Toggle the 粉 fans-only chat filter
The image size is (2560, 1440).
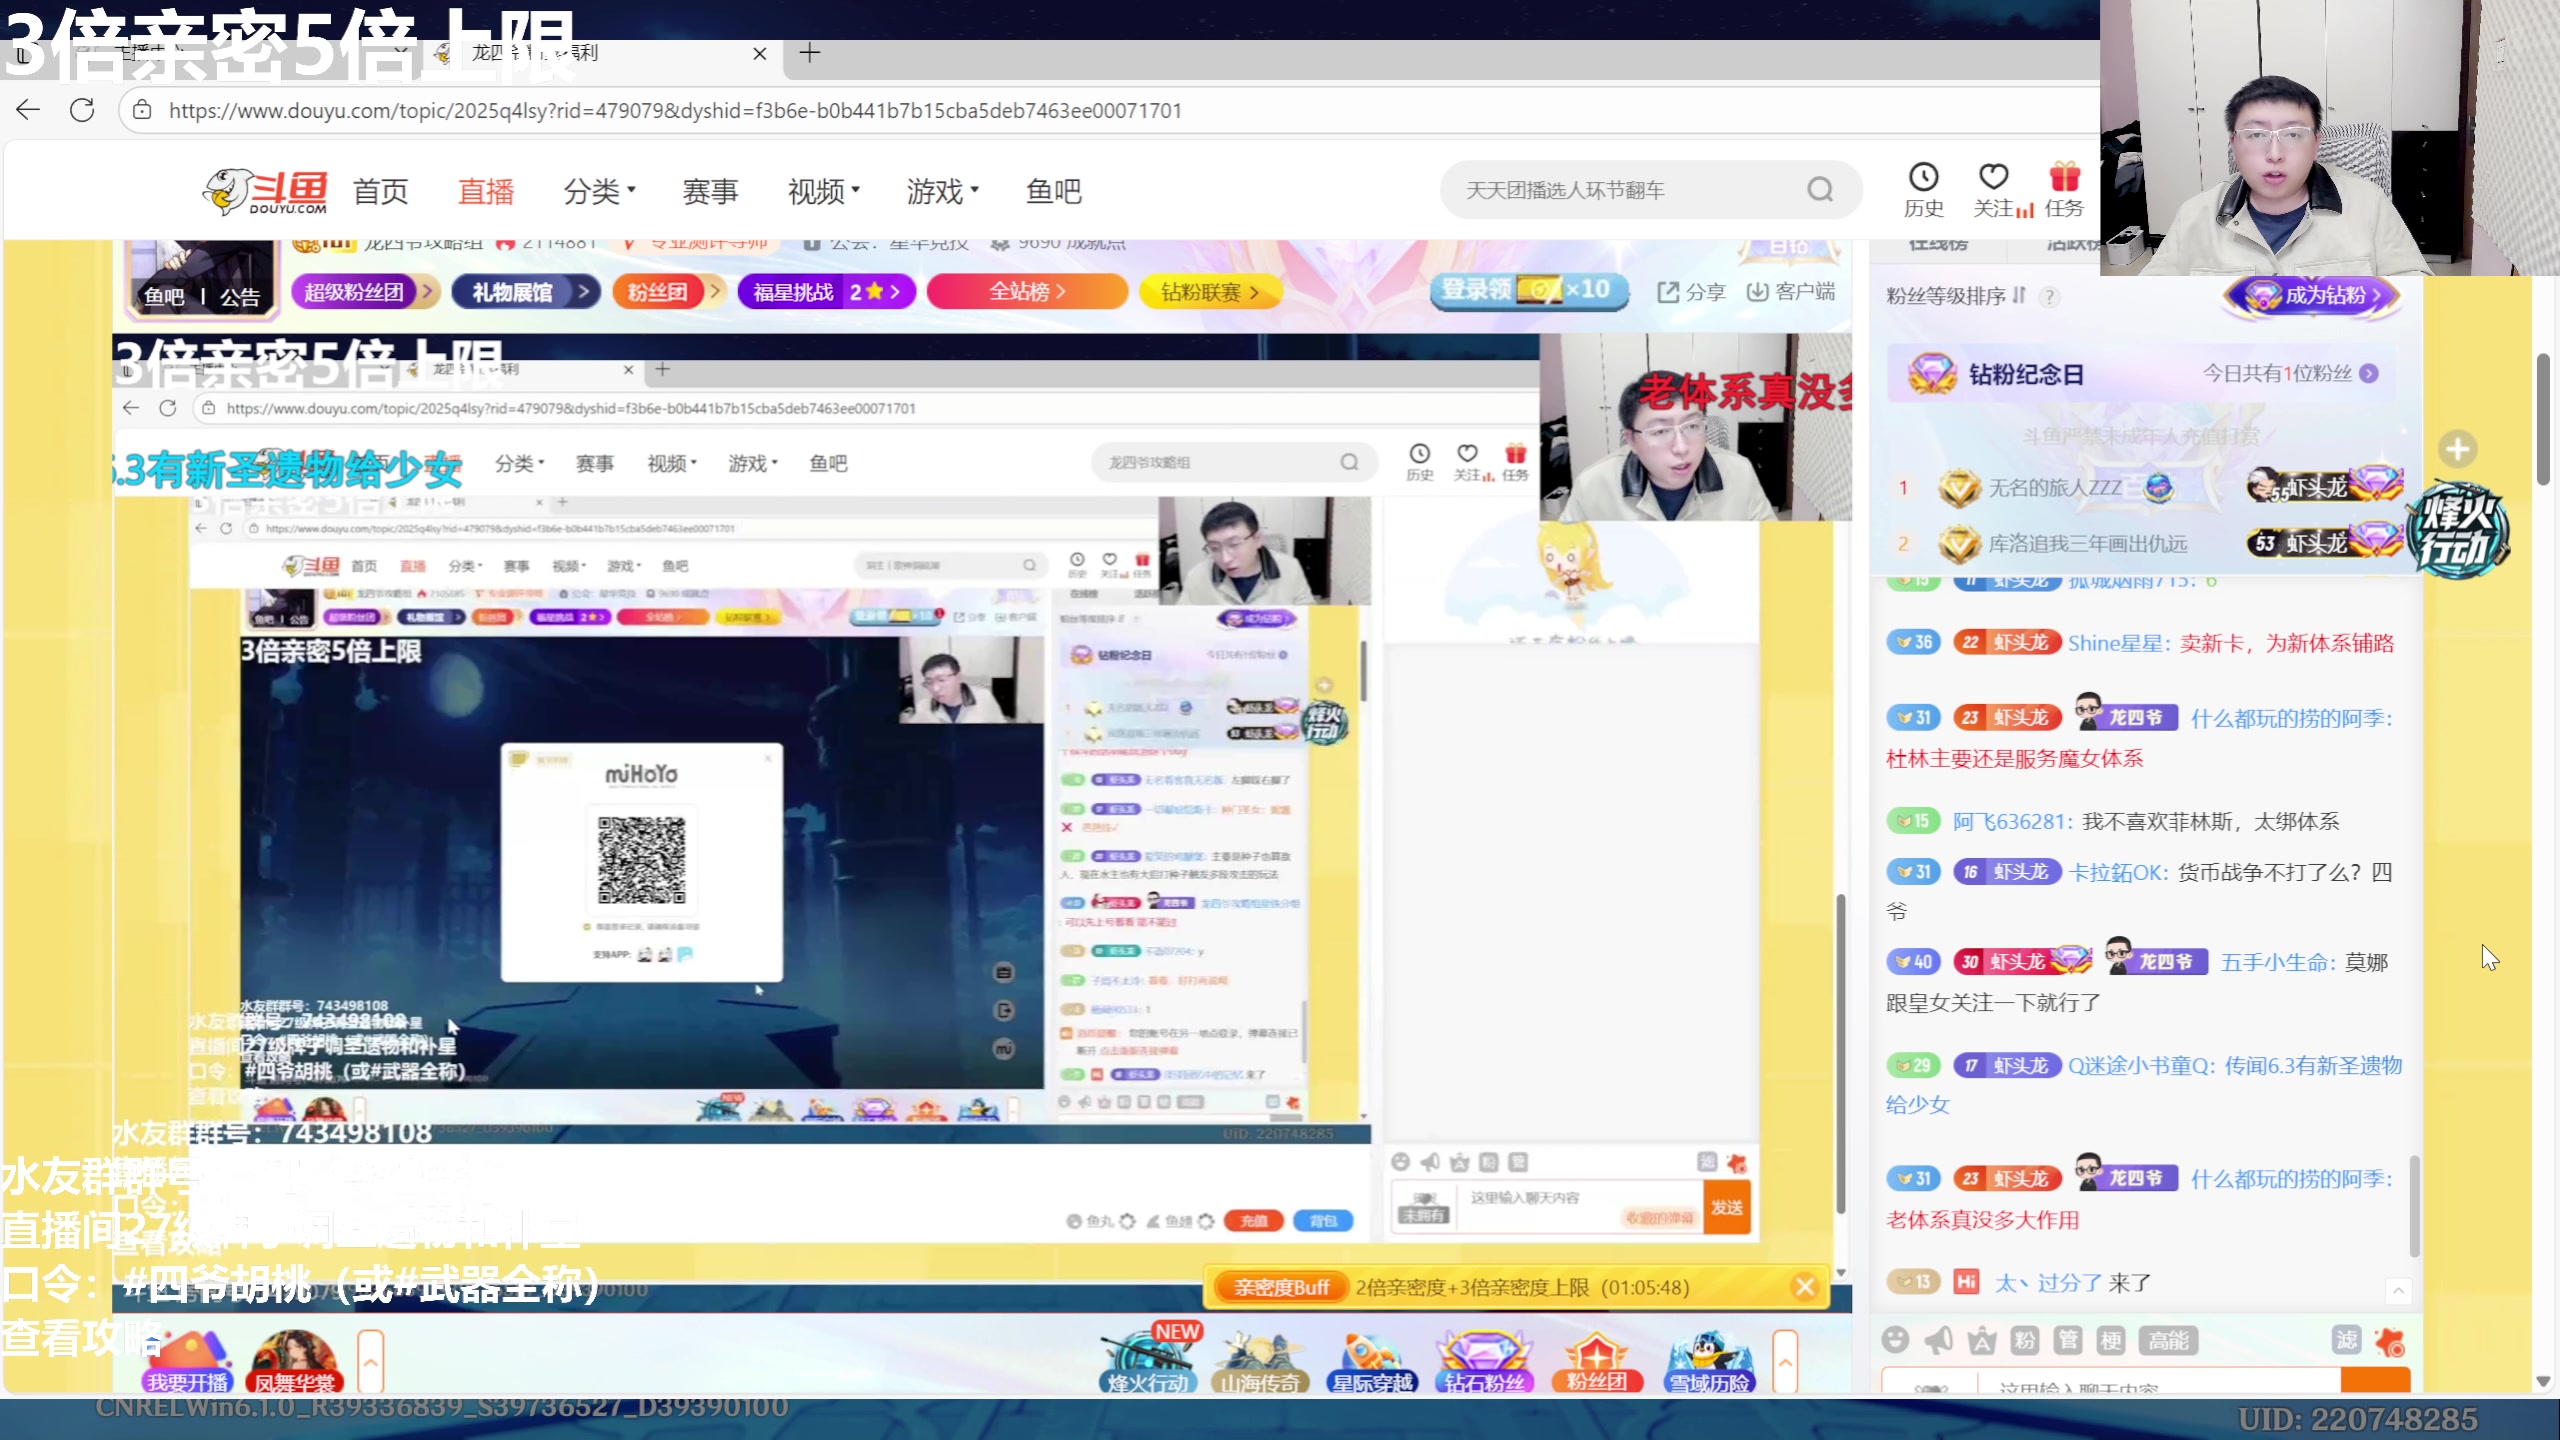point(2025,1341)
